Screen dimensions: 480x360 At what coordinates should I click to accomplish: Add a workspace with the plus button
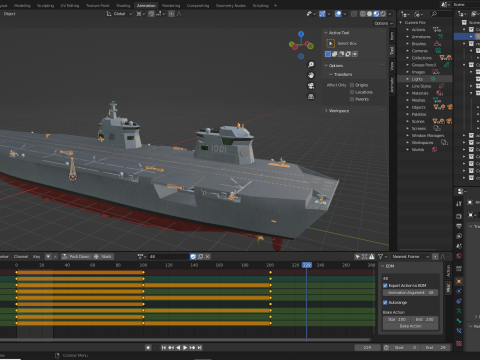(x=275, y=5)
